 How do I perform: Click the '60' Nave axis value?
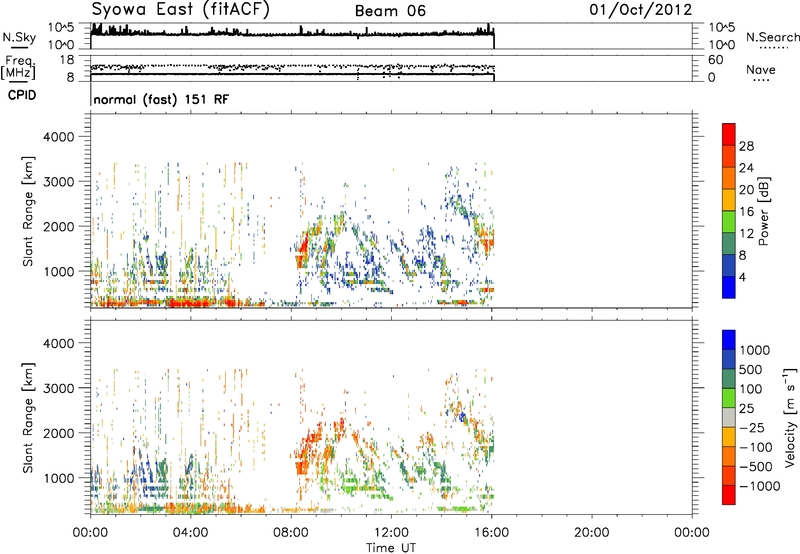(x=715, y=60)
